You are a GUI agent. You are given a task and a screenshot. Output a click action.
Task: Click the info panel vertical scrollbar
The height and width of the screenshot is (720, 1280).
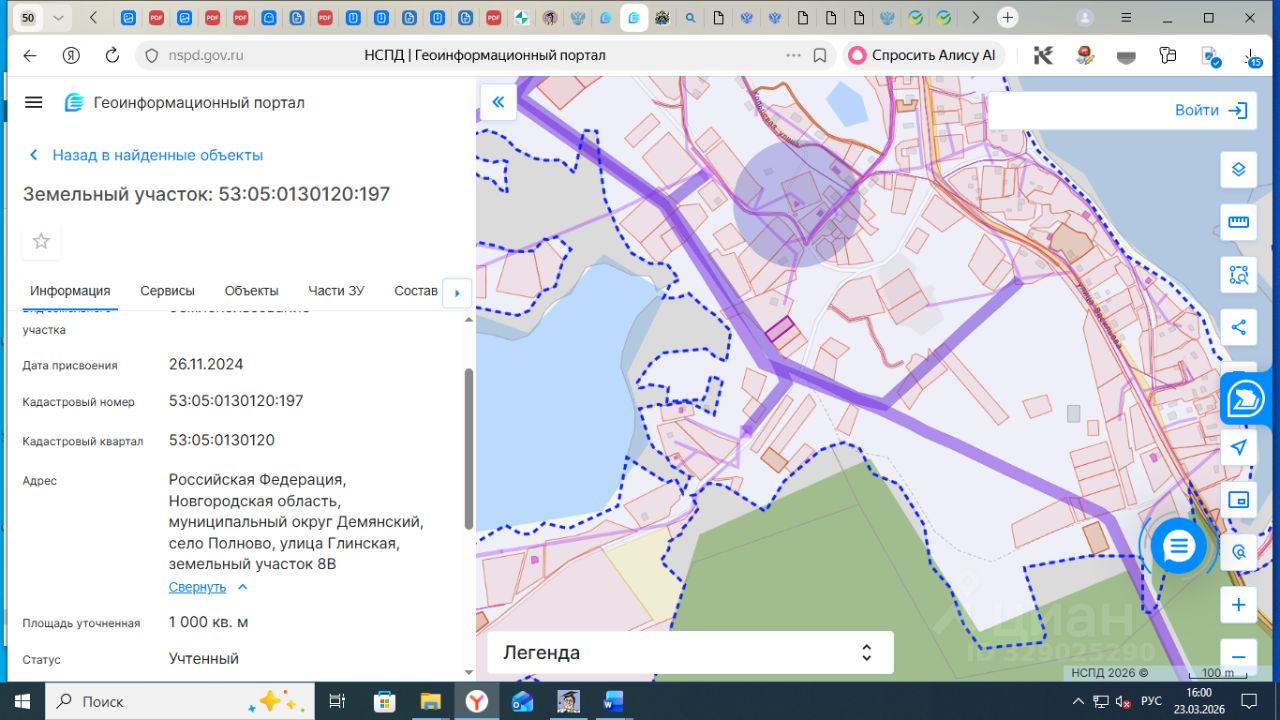click(468, 448)
